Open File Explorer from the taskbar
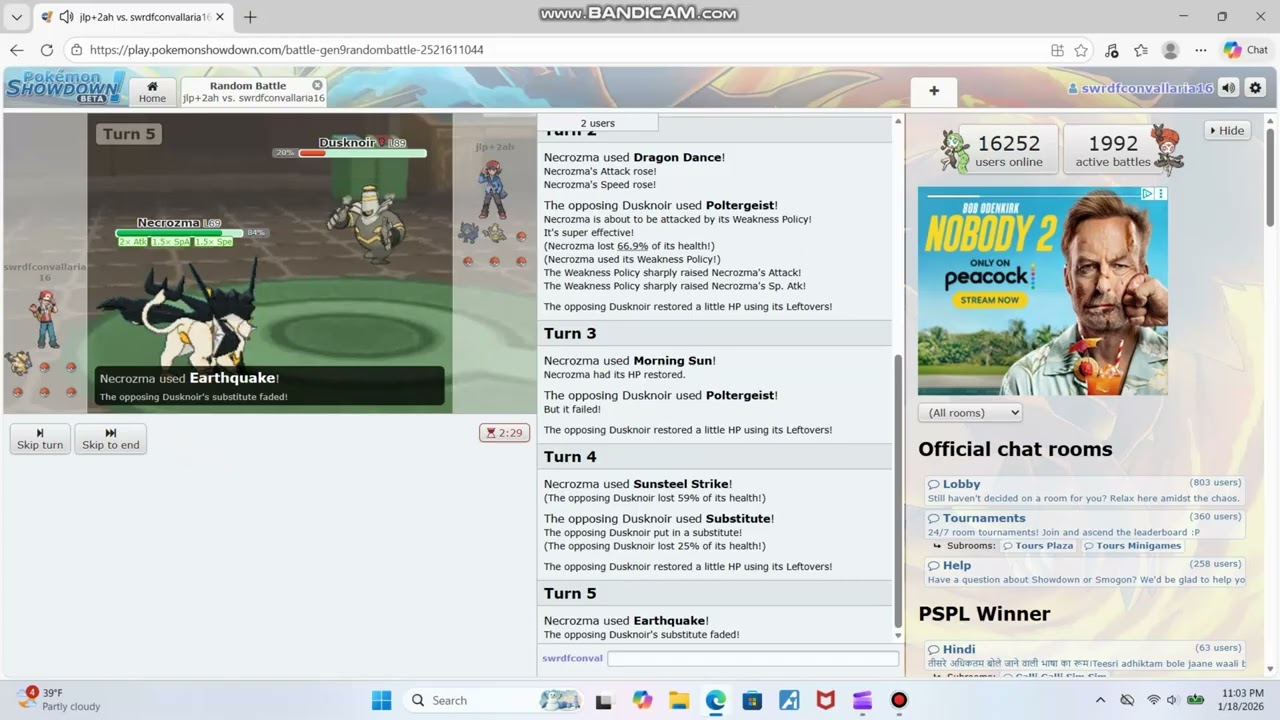The width and height of the screenshot is (1280, 720). [x=679, y=700]
